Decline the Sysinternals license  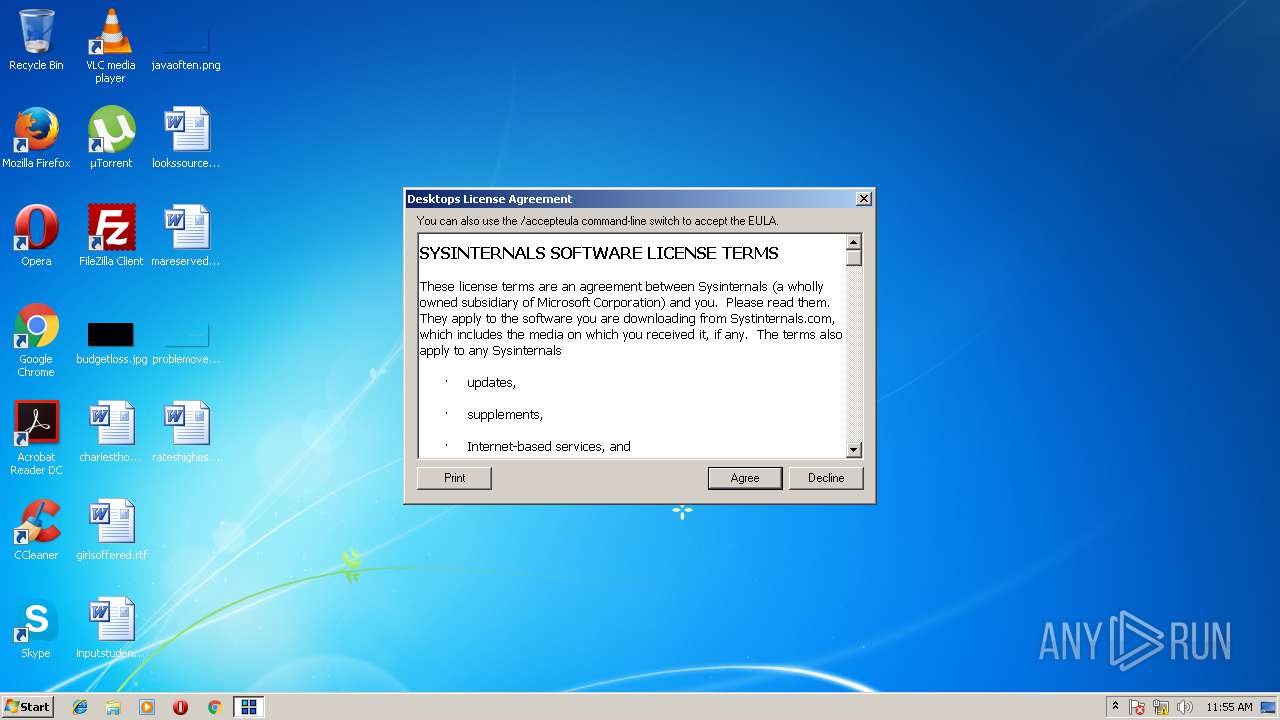coord(826,478)
